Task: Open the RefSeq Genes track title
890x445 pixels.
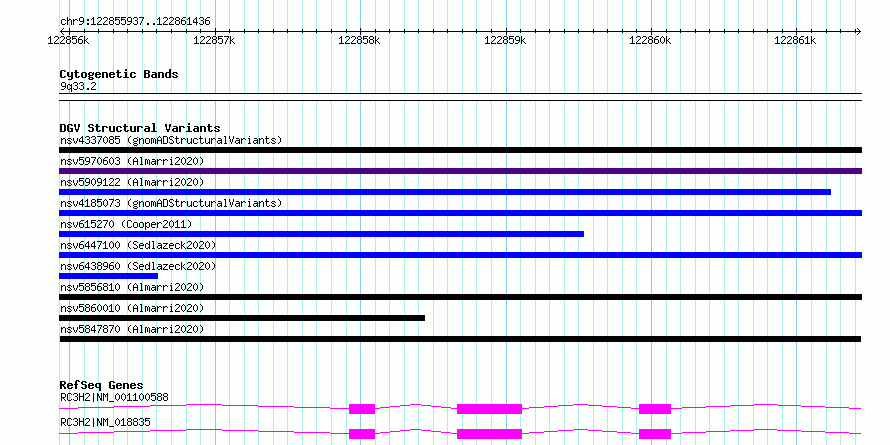Action: [x=101, y=385]
